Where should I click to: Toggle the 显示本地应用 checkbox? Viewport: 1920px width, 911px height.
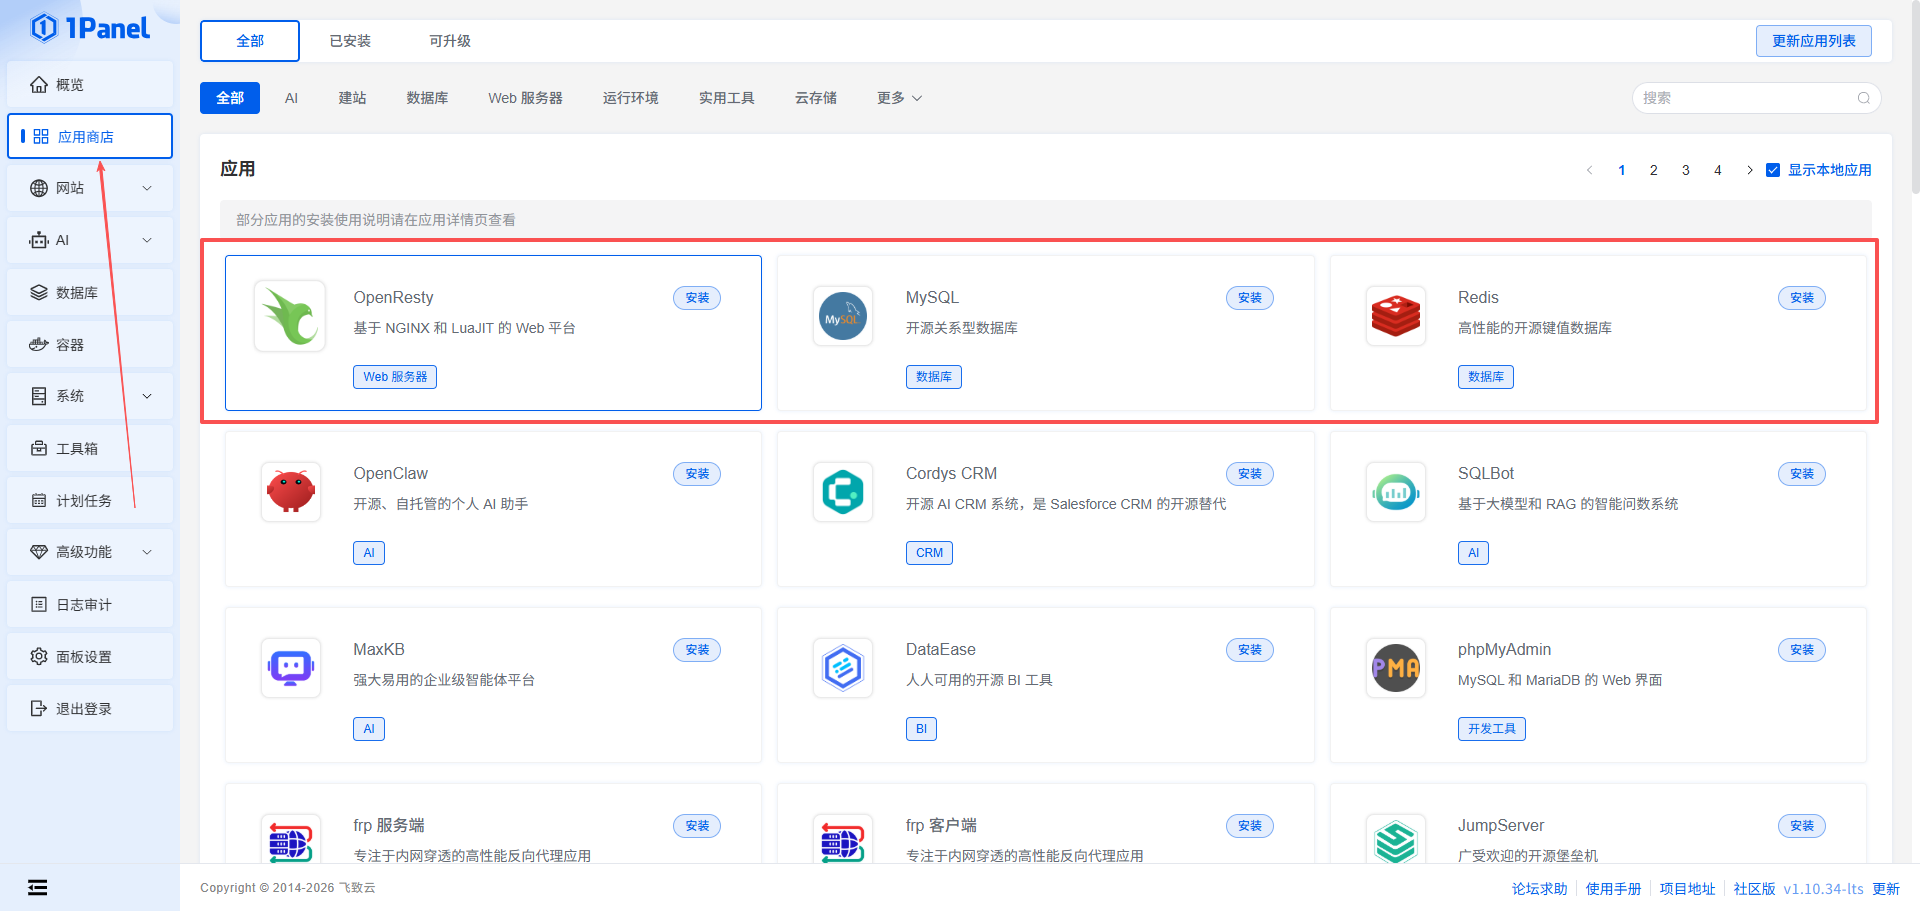(1773, 170)
